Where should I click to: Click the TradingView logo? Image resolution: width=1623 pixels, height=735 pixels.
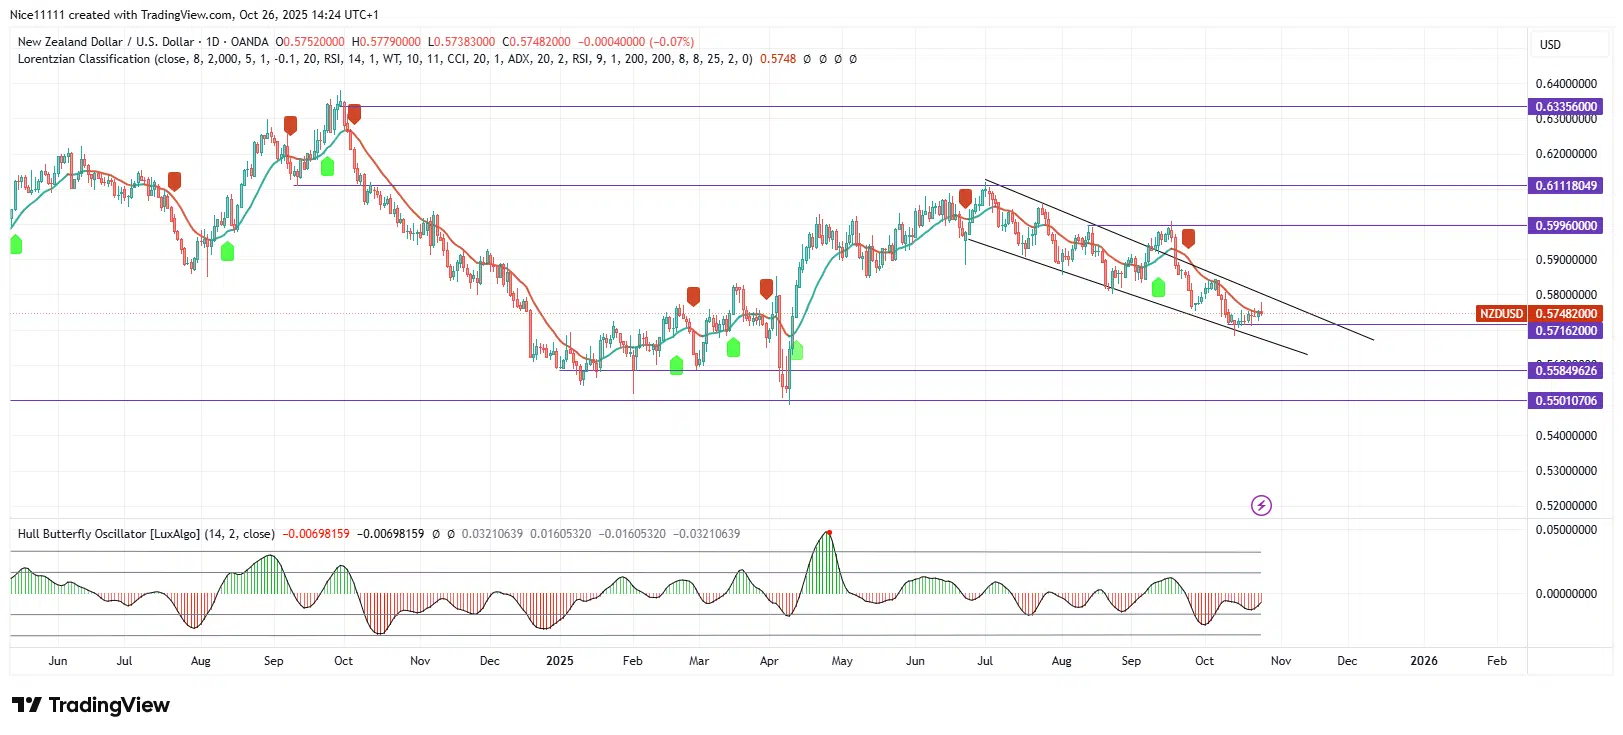(x=91, y=705)
